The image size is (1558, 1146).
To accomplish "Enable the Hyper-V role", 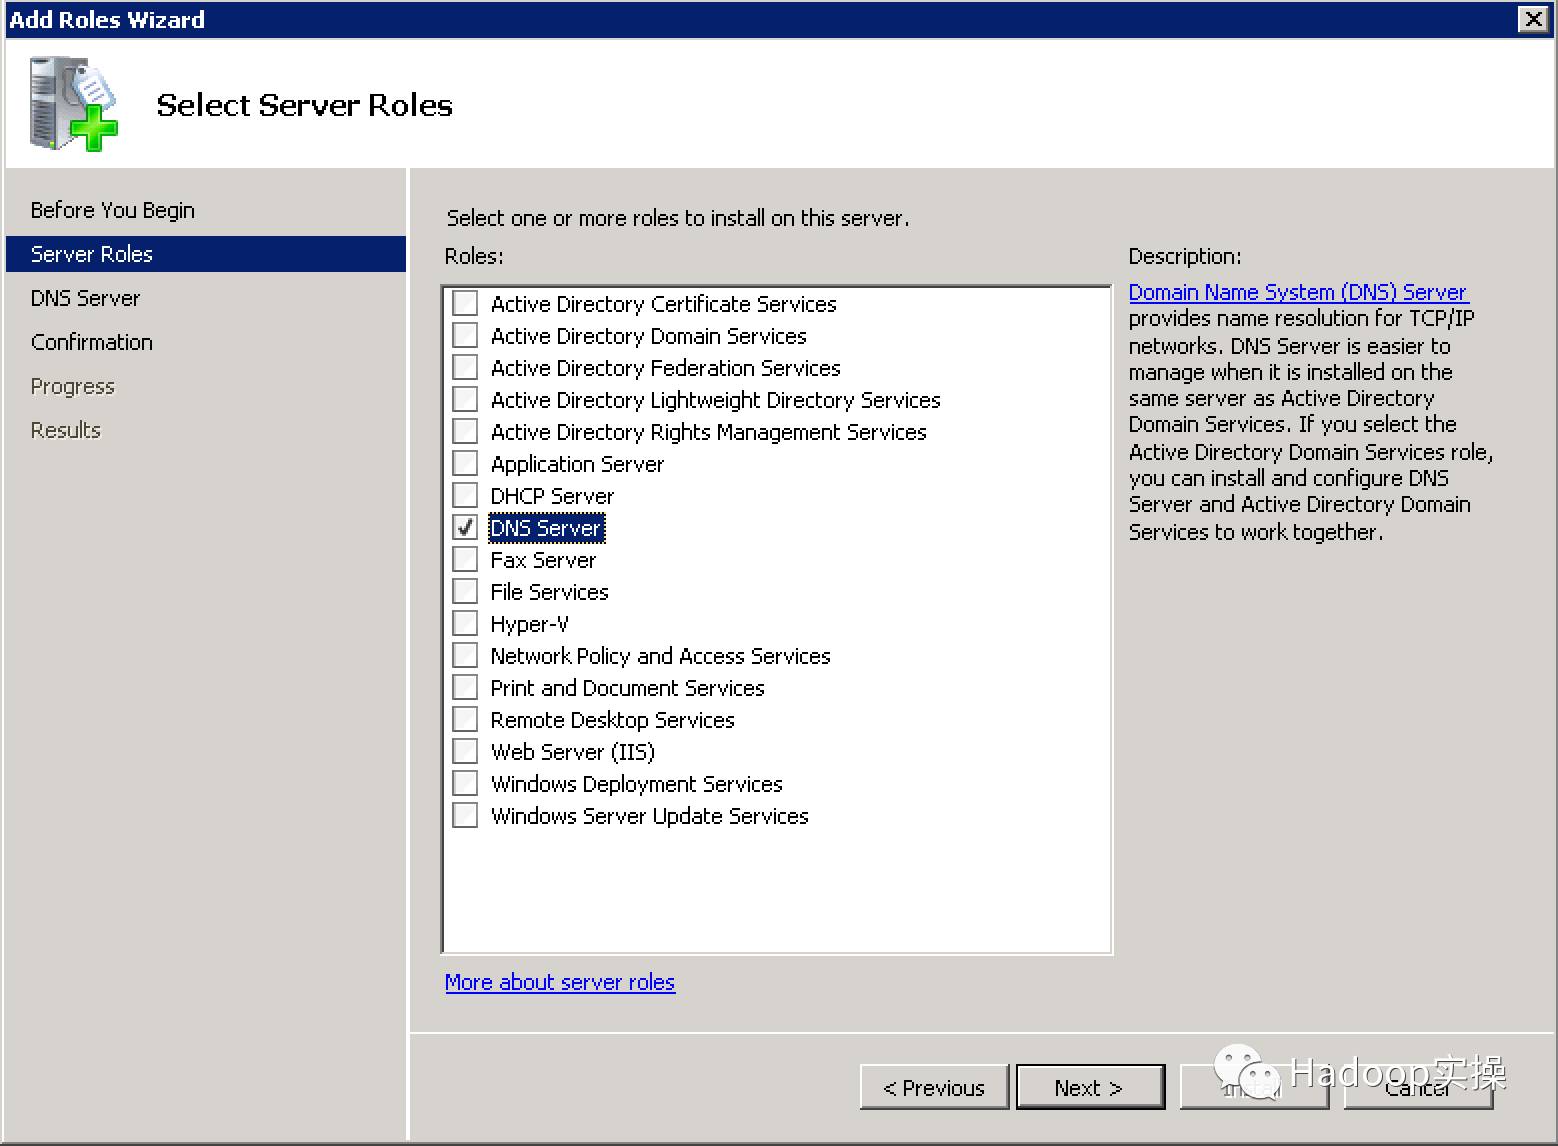I will tap(465, 622).
